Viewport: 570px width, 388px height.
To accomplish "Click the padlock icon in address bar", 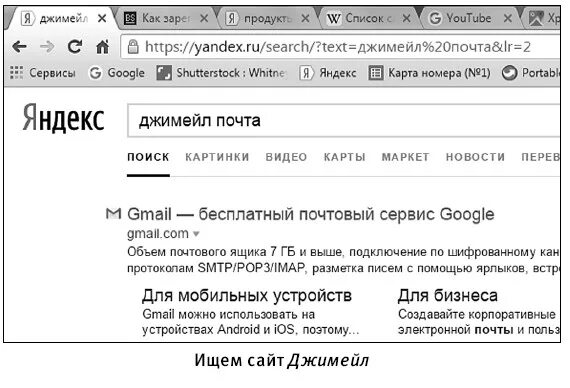I will pyautogui.click(x=133, y=47).
